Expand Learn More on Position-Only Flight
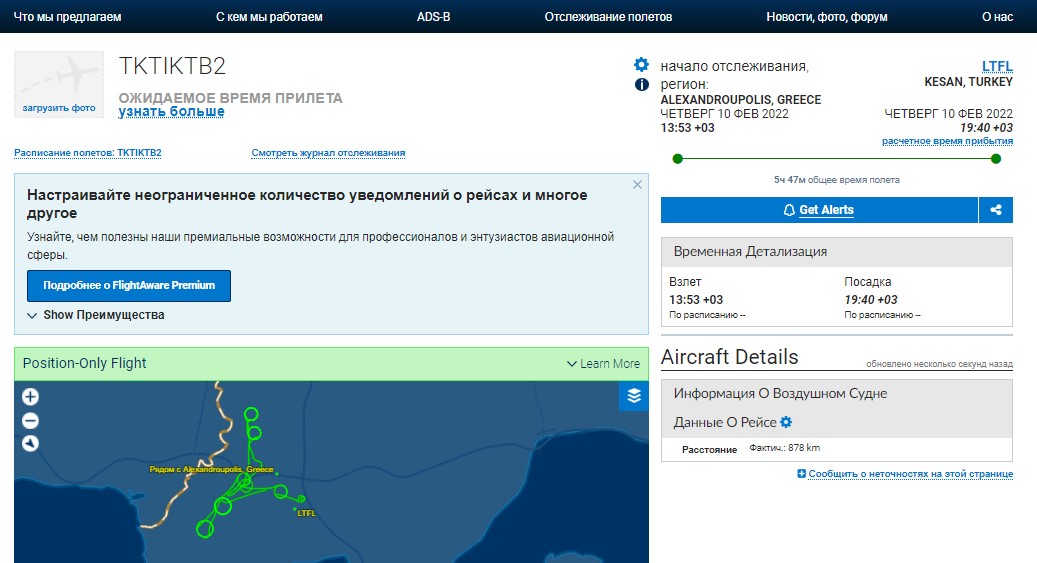Viewport: 1037px width, 563px height. (x=603, y=364)
